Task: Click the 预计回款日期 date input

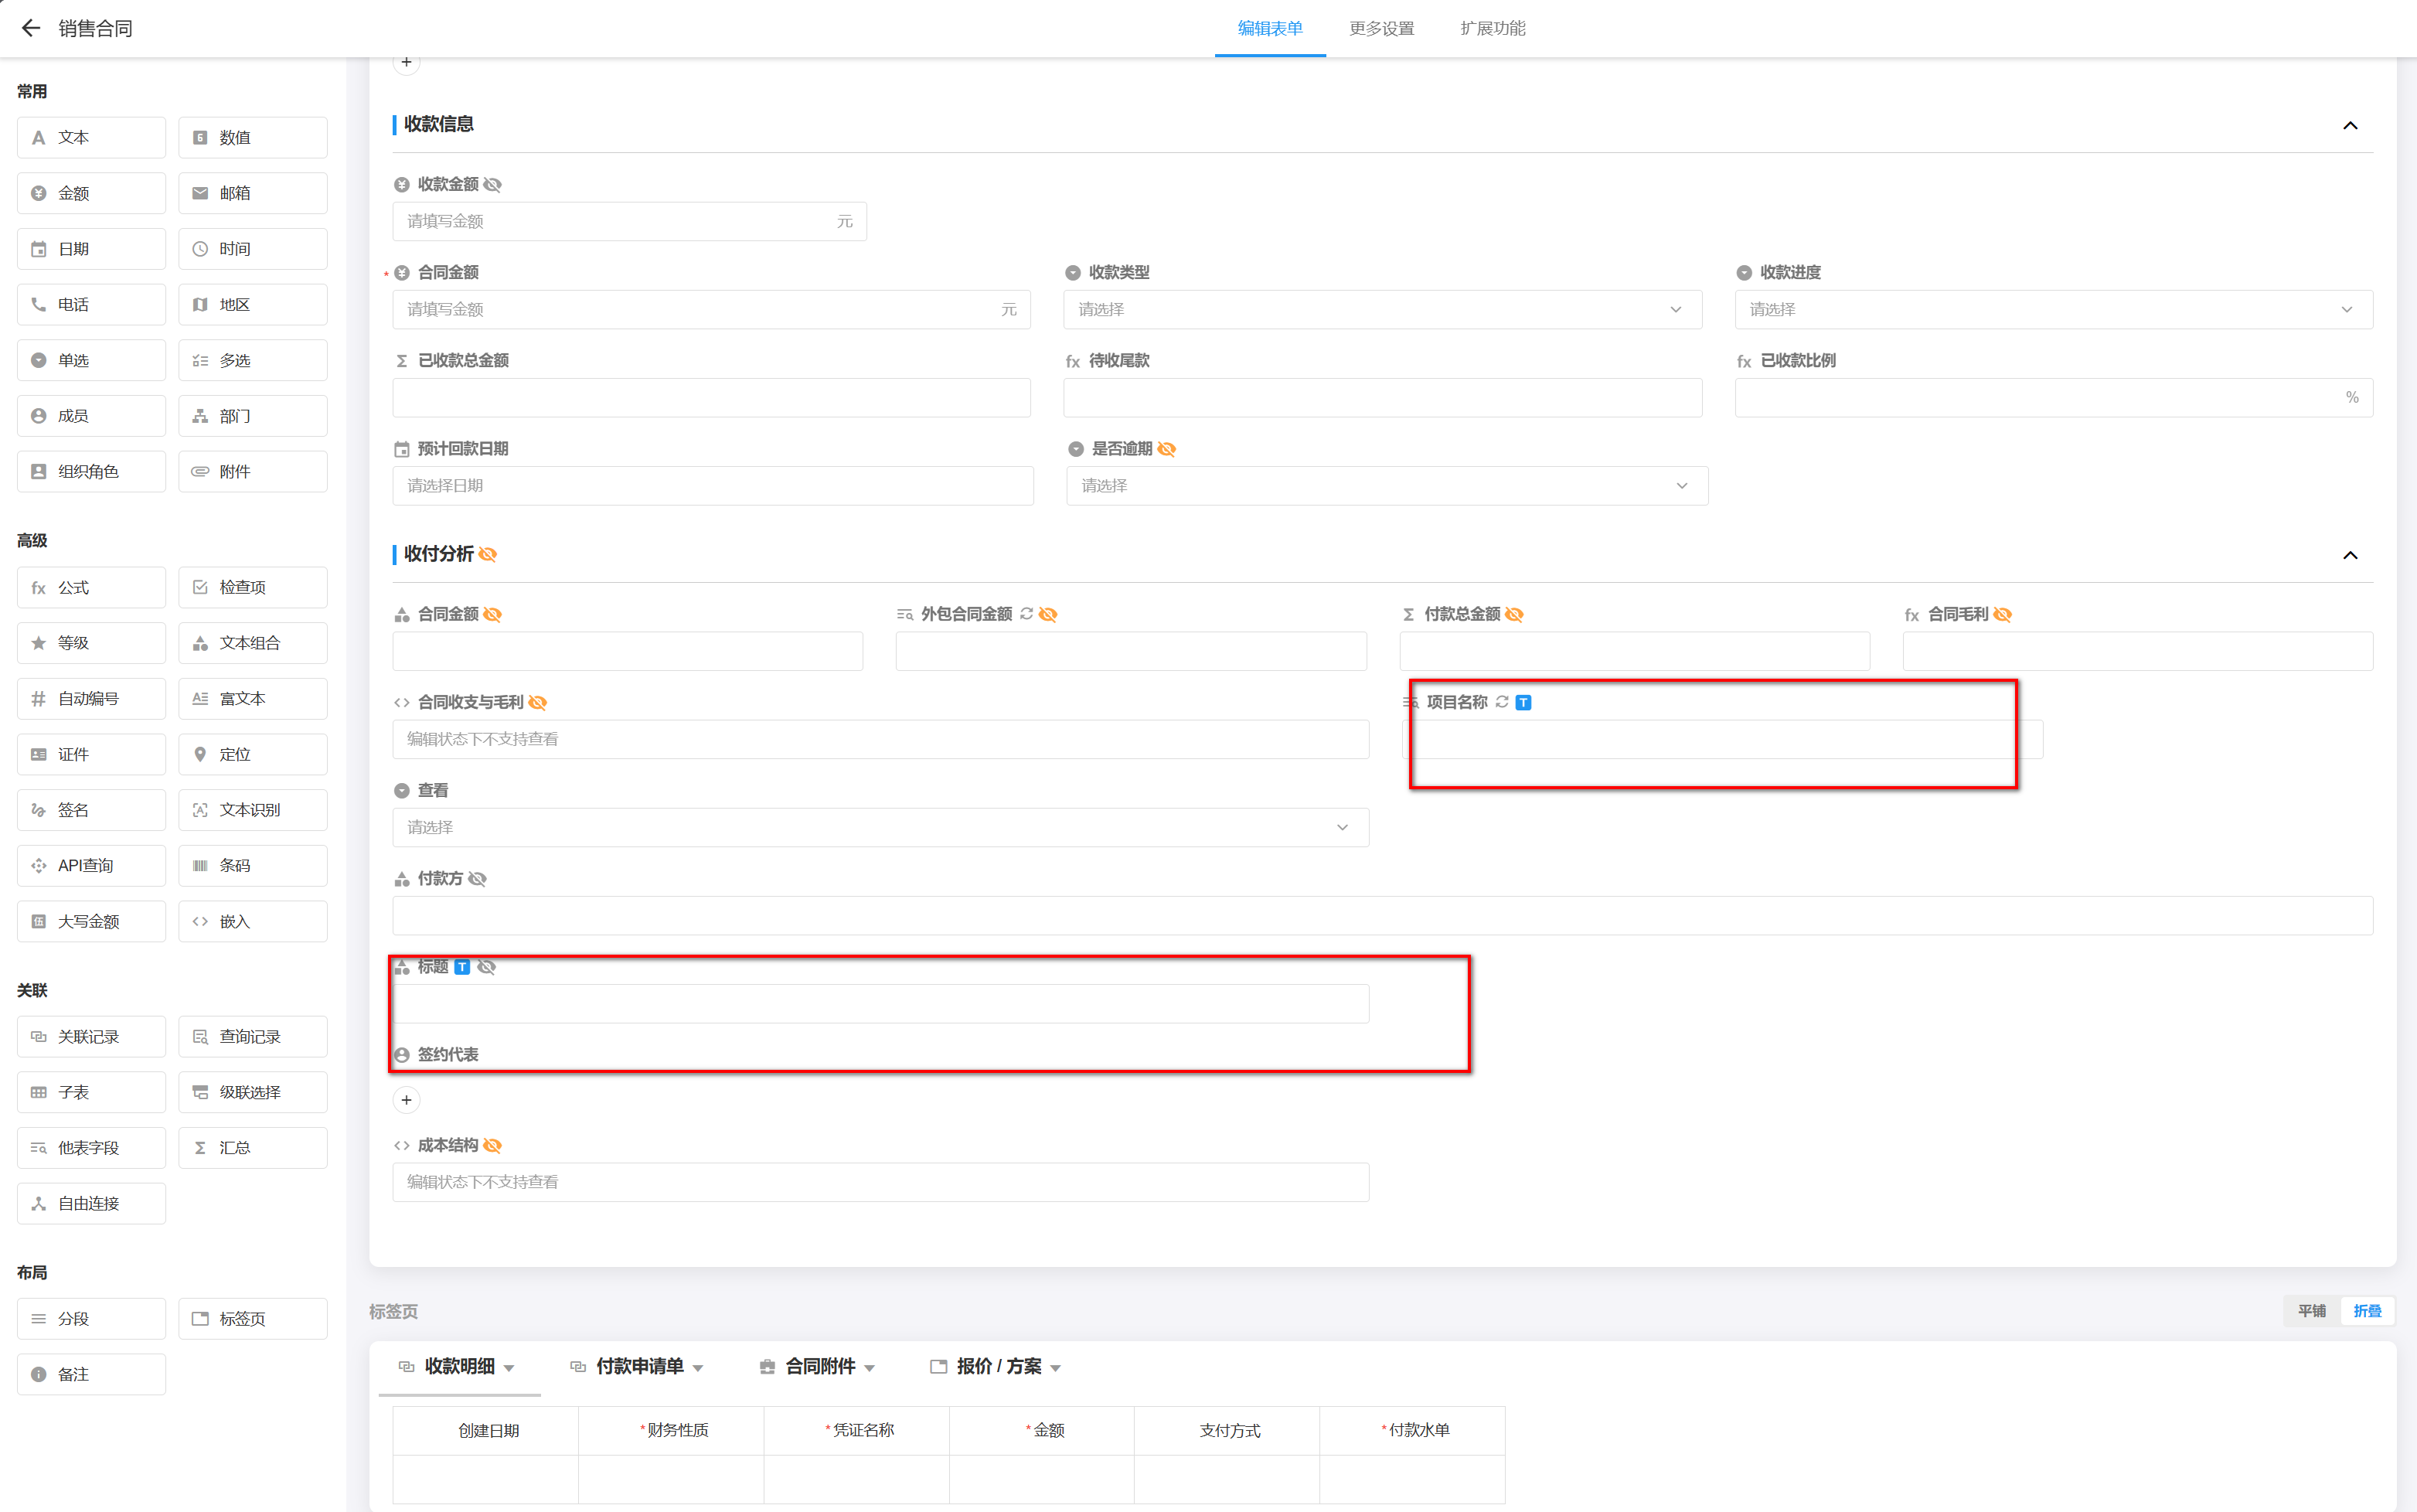Action: pyautogui.click(x=712, y=486)
